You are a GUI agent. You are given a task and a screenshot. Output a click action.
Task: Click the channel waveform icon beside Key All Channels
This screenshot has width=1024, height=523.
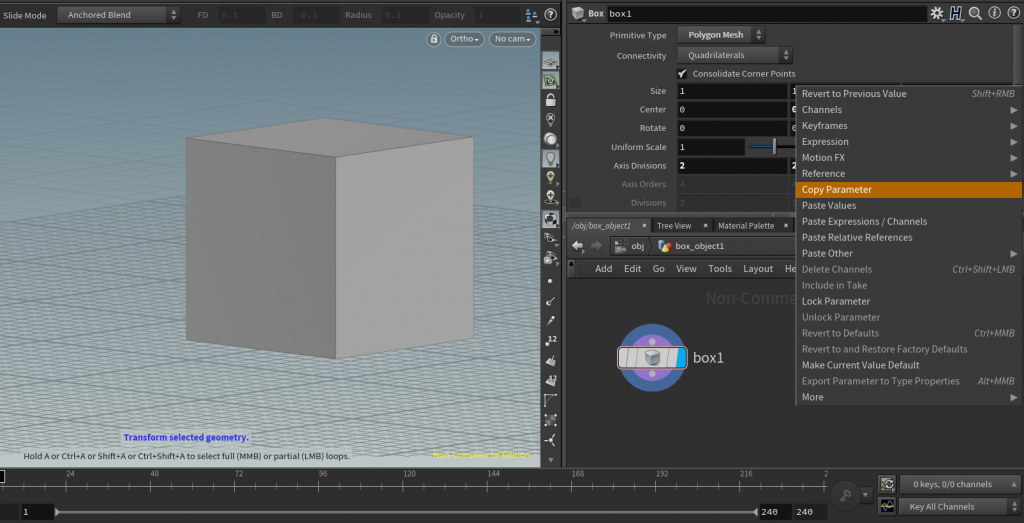(x=887, y=506)
